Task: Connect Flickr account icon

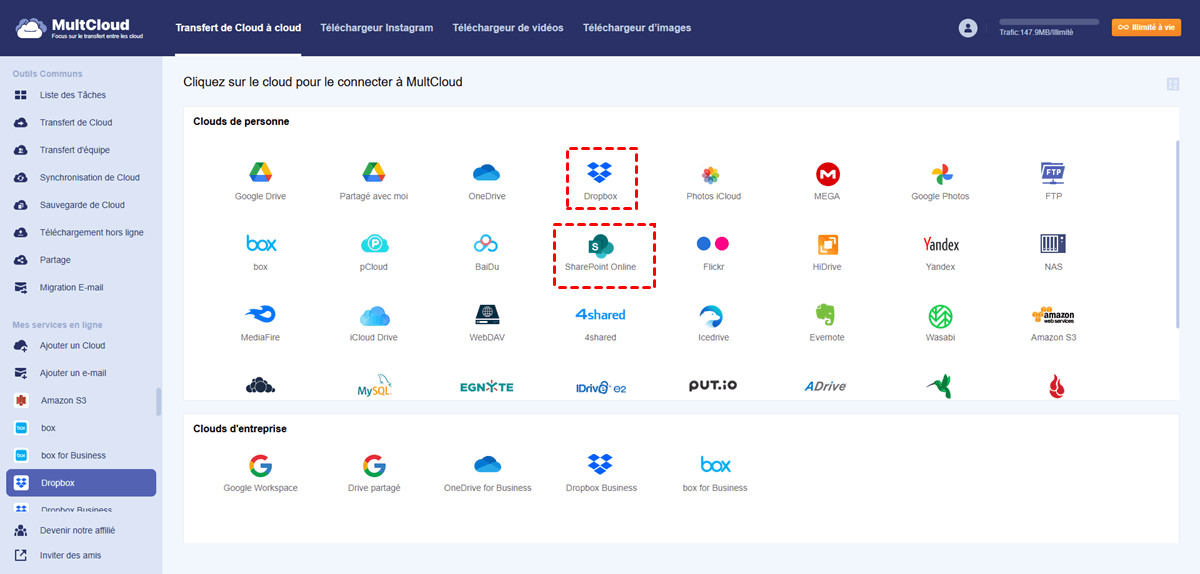Action: pos(714,244)
